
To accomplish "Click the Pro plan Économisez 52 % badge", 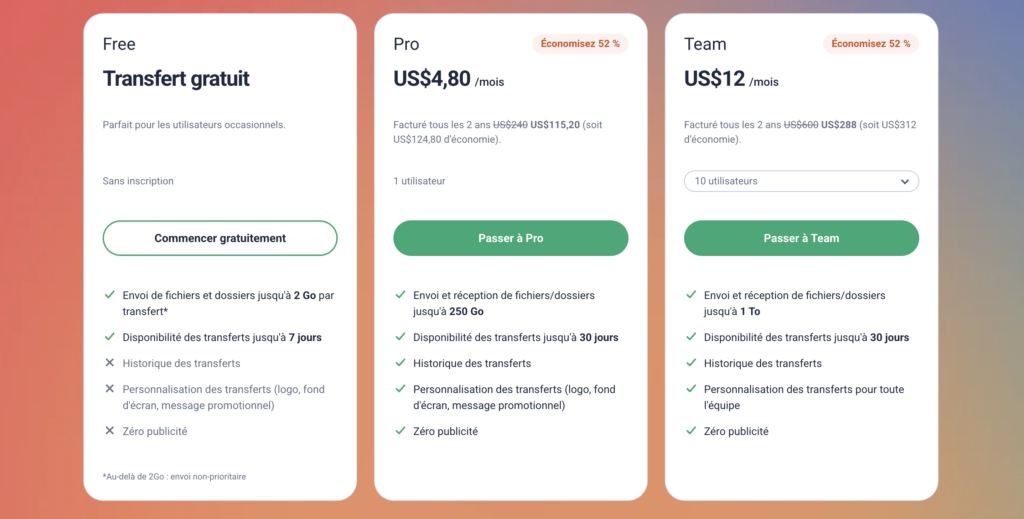I will 580,43.
